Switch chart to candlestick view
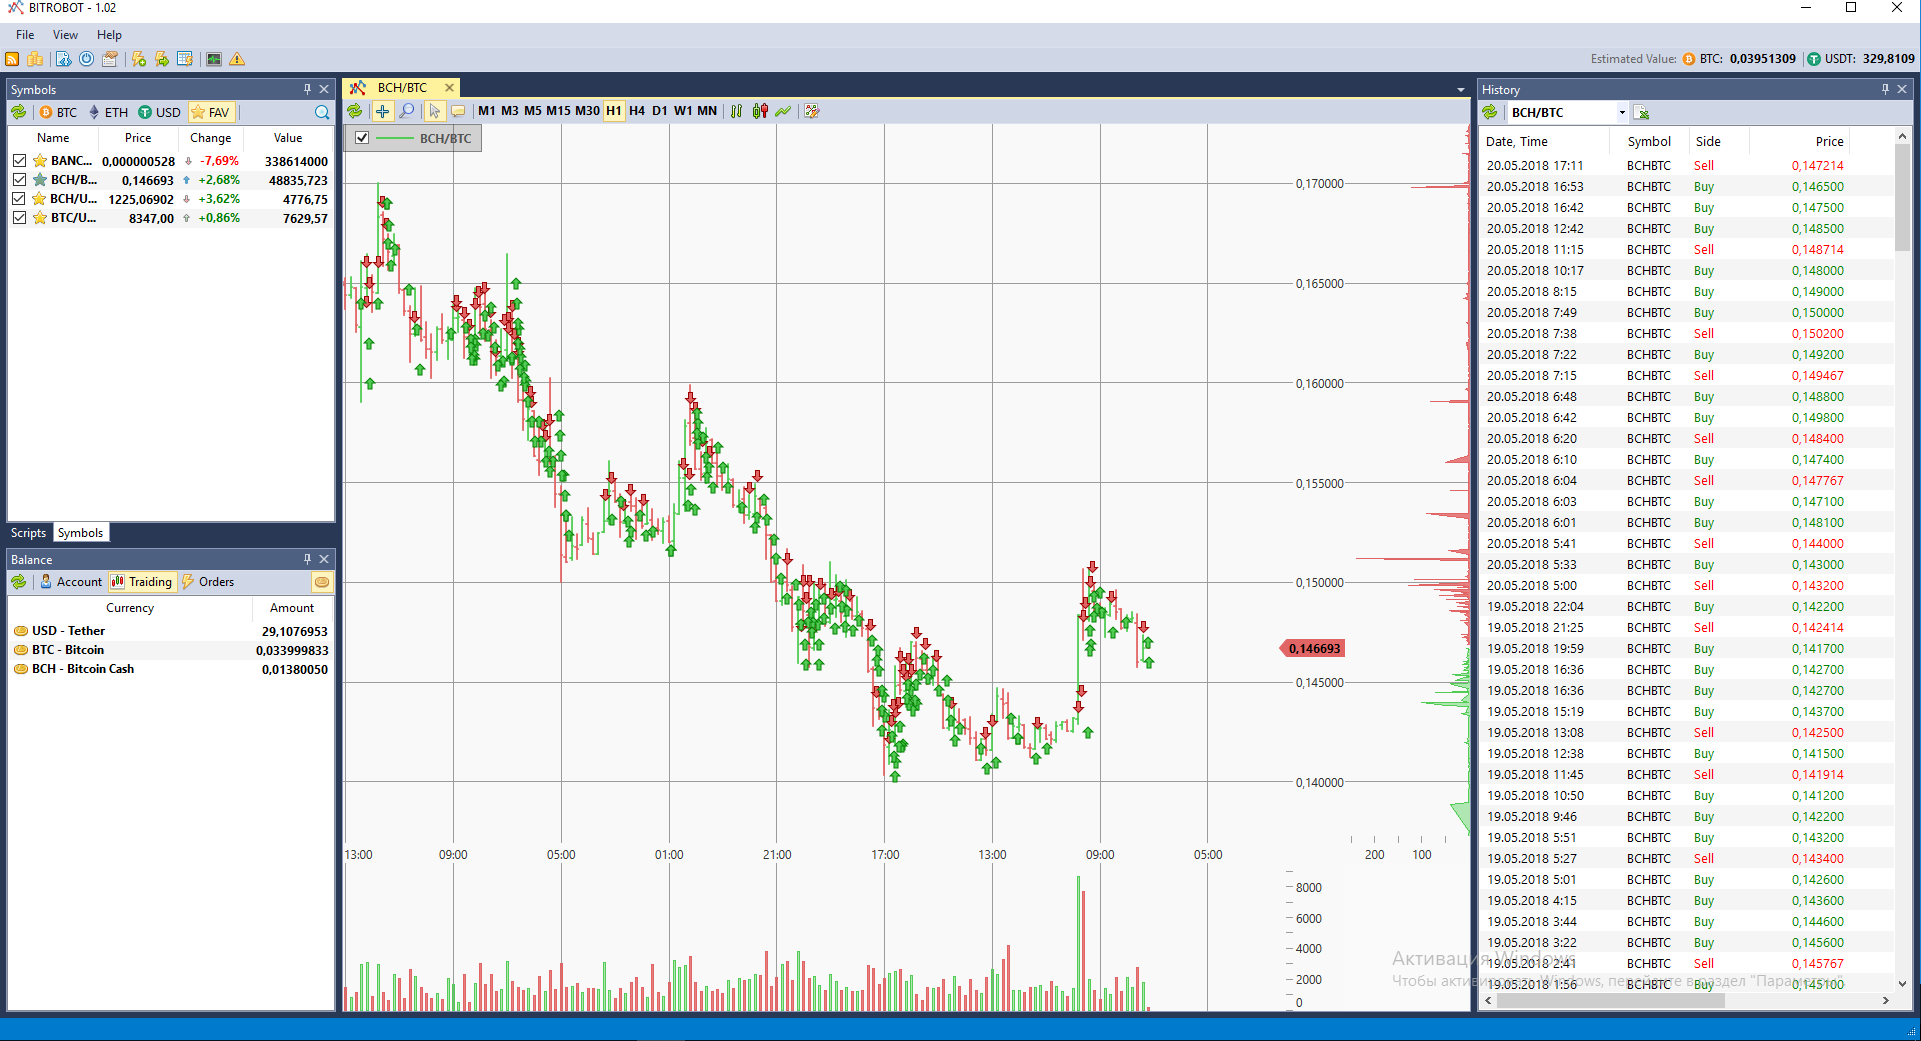 [760, 111]
